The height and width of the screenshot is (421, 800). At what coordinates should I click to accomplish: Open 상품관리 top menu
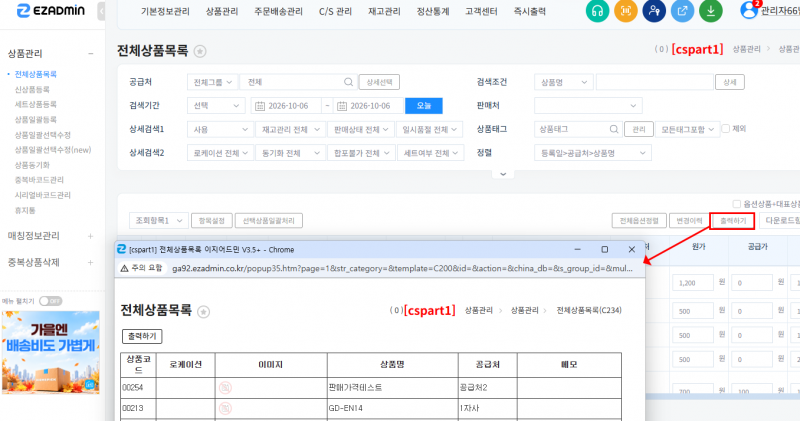(x=222, y=11)
